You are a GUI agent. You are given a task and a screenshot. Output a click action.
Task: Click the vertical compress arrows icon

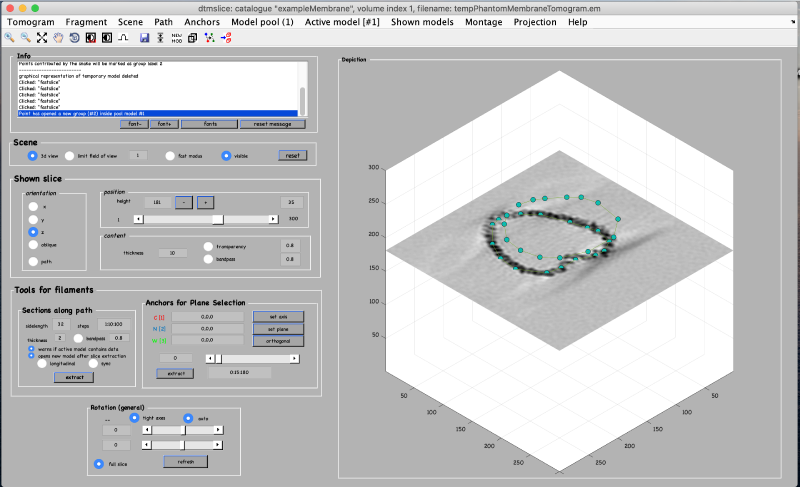(160, 38)
